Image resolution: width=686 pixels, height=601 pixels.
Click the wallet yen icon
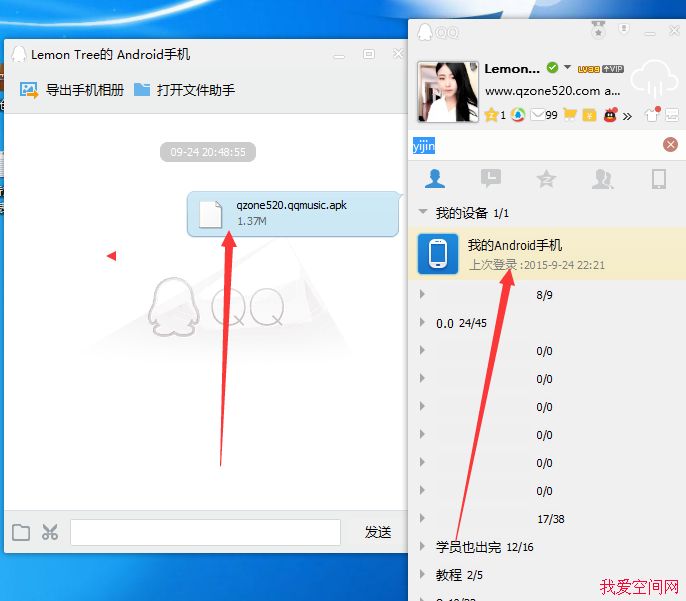[590, 115]
